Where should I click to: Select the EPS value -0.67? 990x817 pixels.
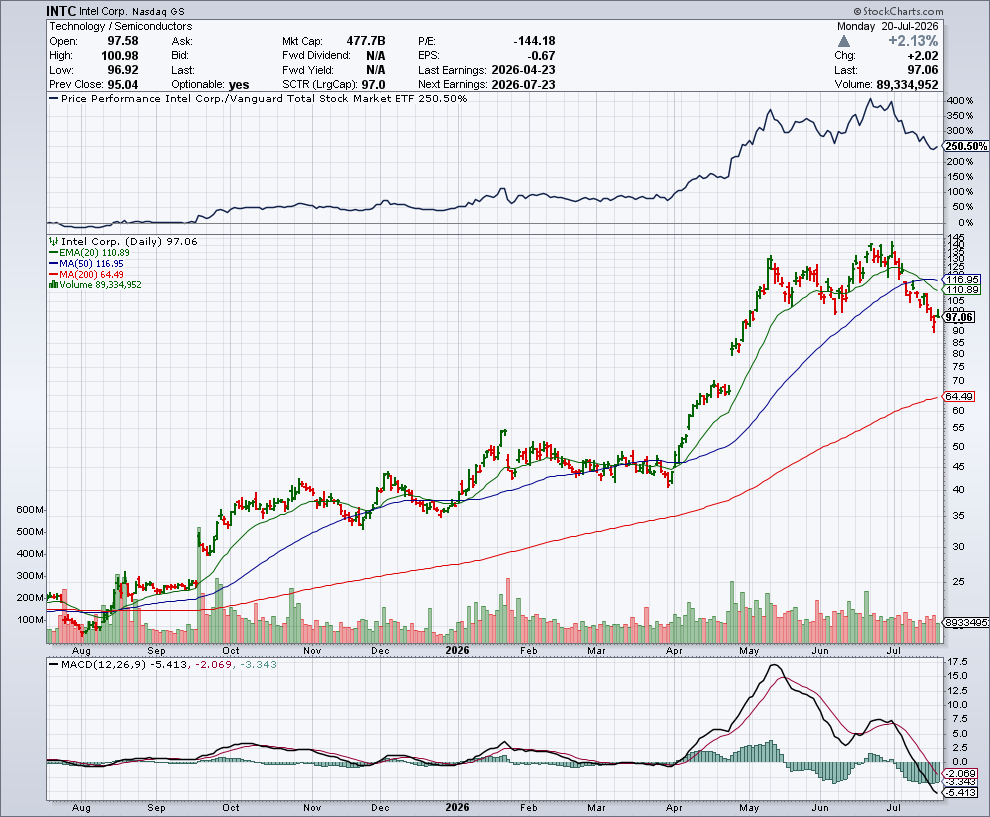pyautogui.click(x=541, y=56)
